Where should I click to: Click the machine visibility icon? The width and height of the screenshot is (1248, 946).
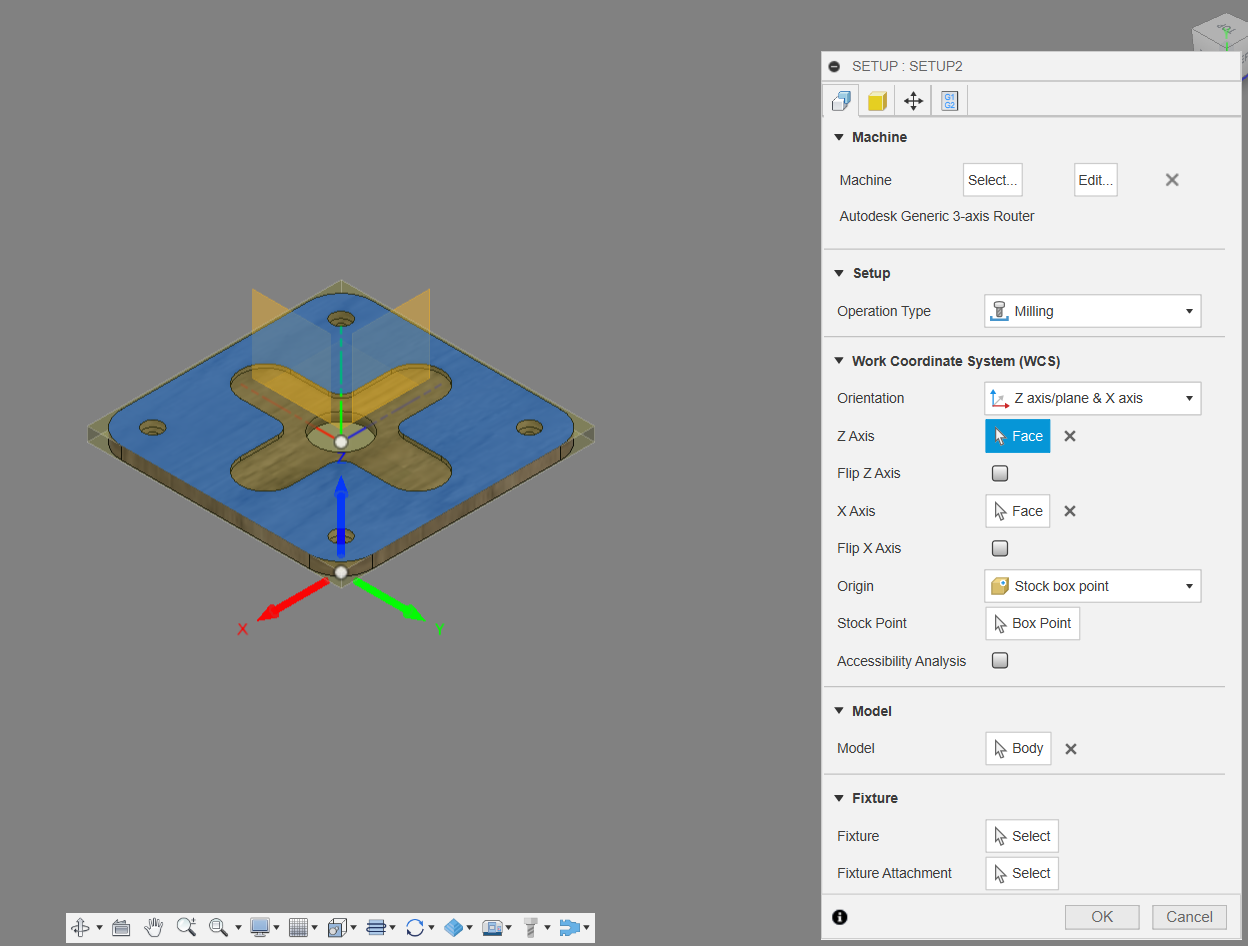click(x=491, y=928)
